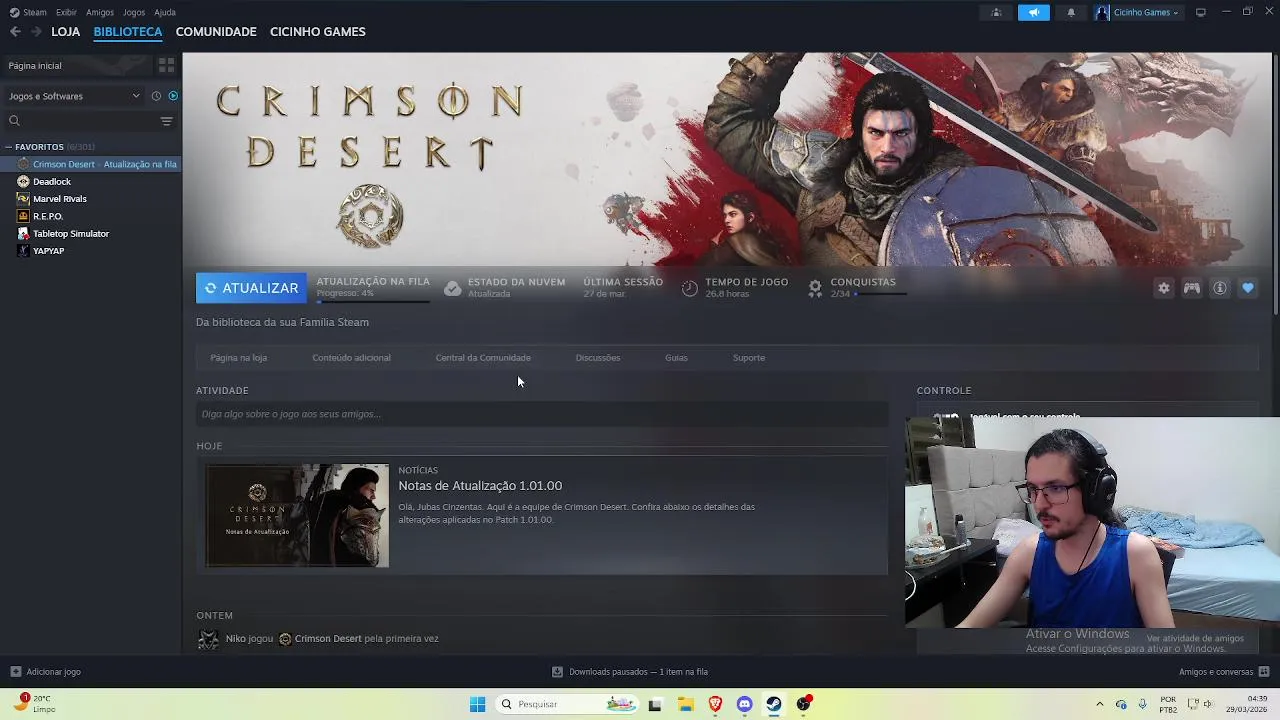Screen dimensions: 1280x720
Task: Click the Página inicial button
Action: point(78,65)
